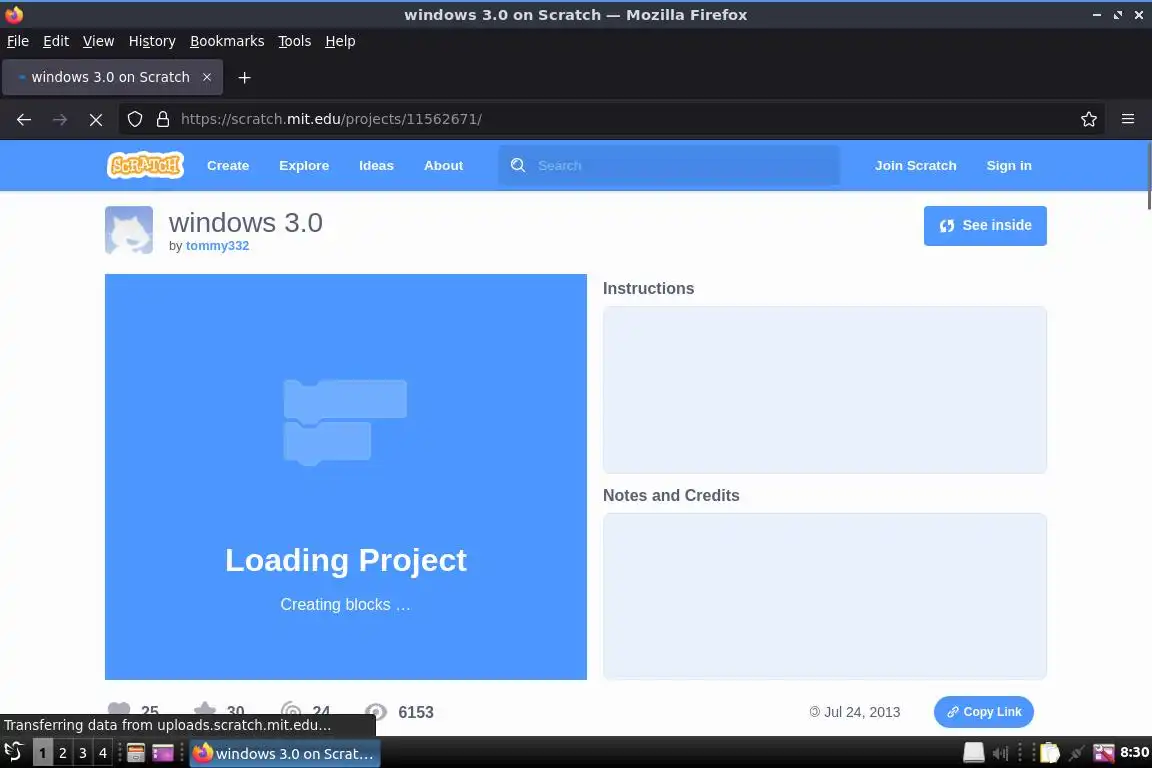
Task: Click the Instructions text box
Action: 824,390
